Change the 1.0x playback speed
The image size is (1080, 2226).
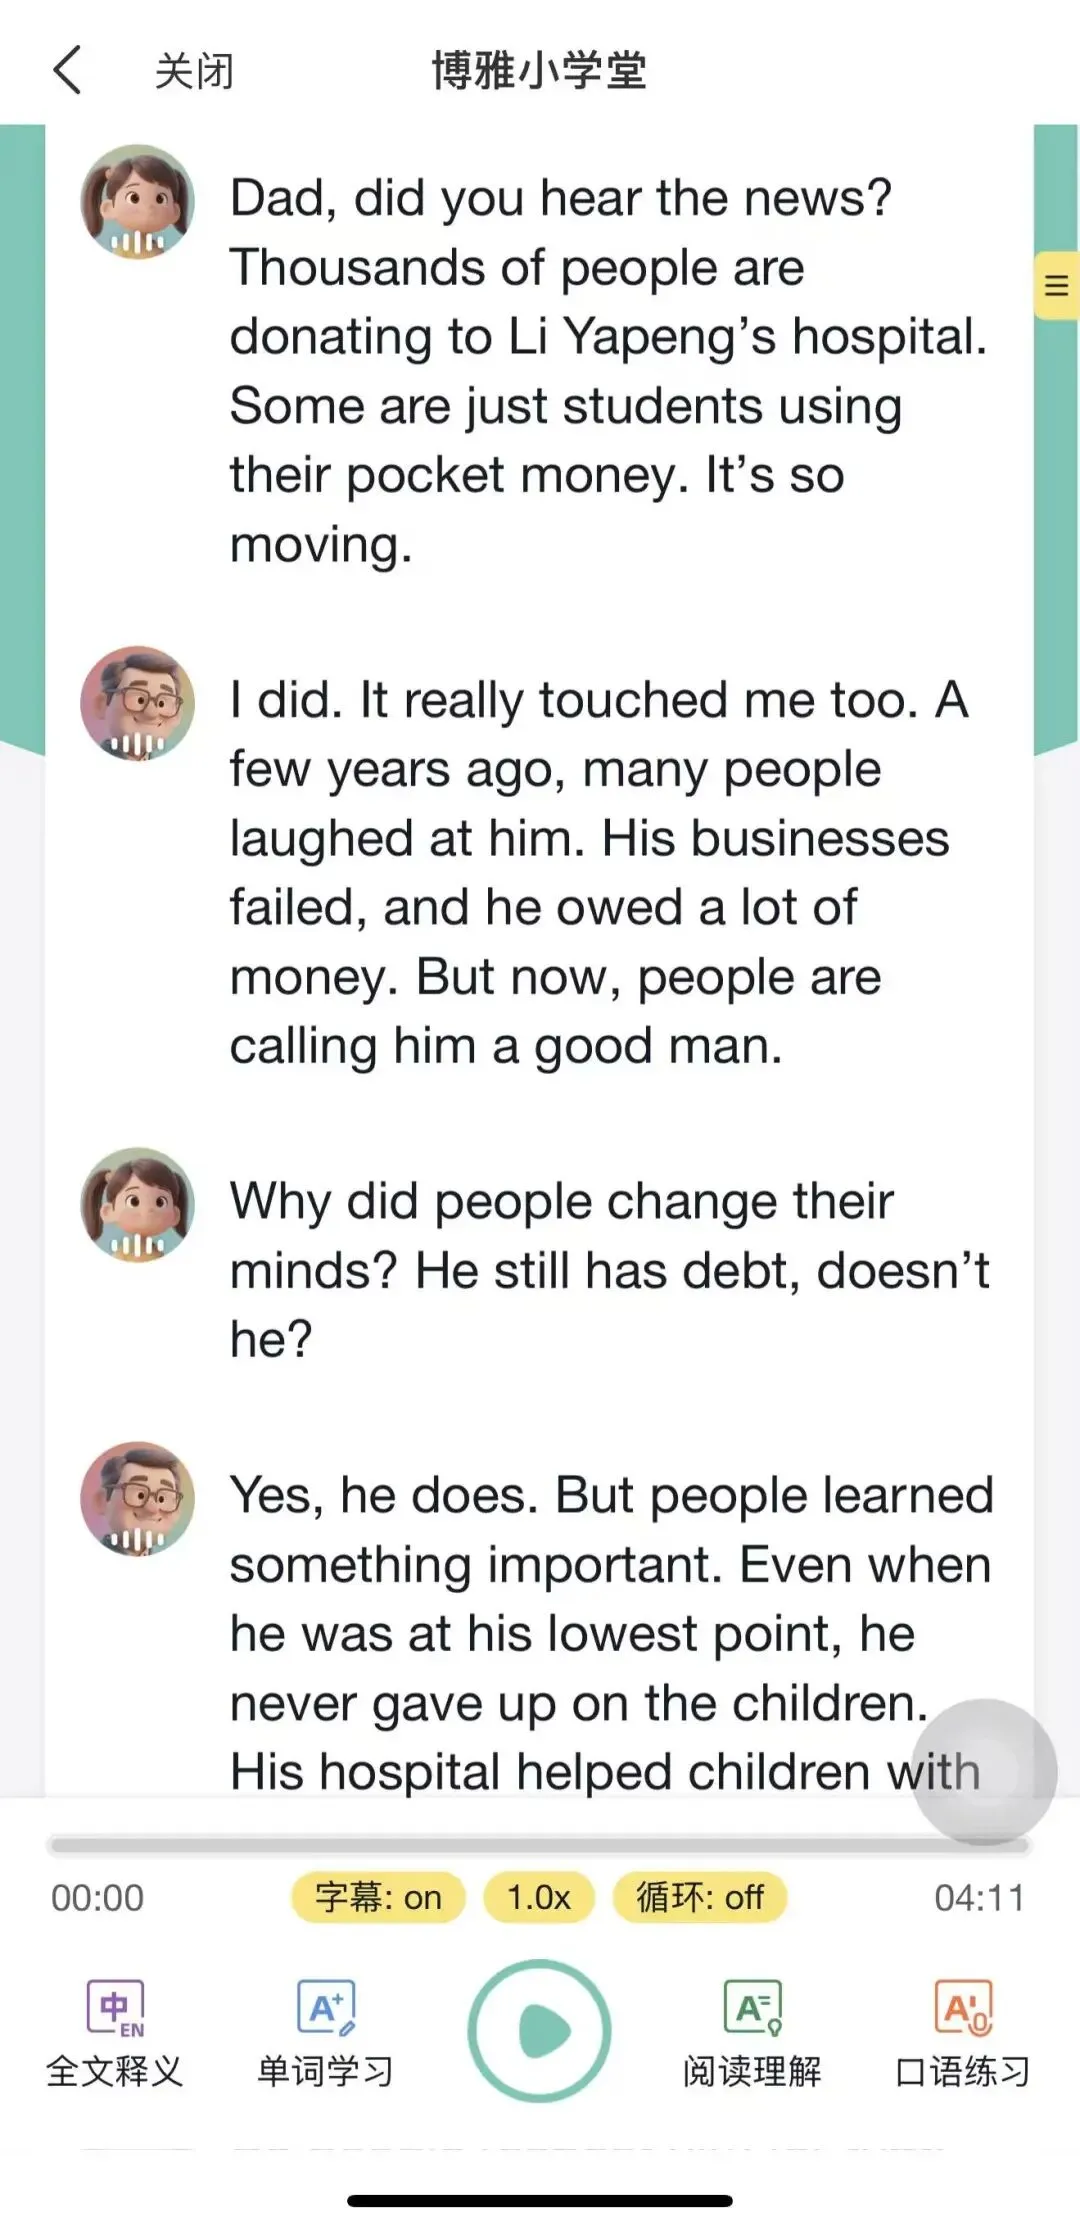(538, 1897)
